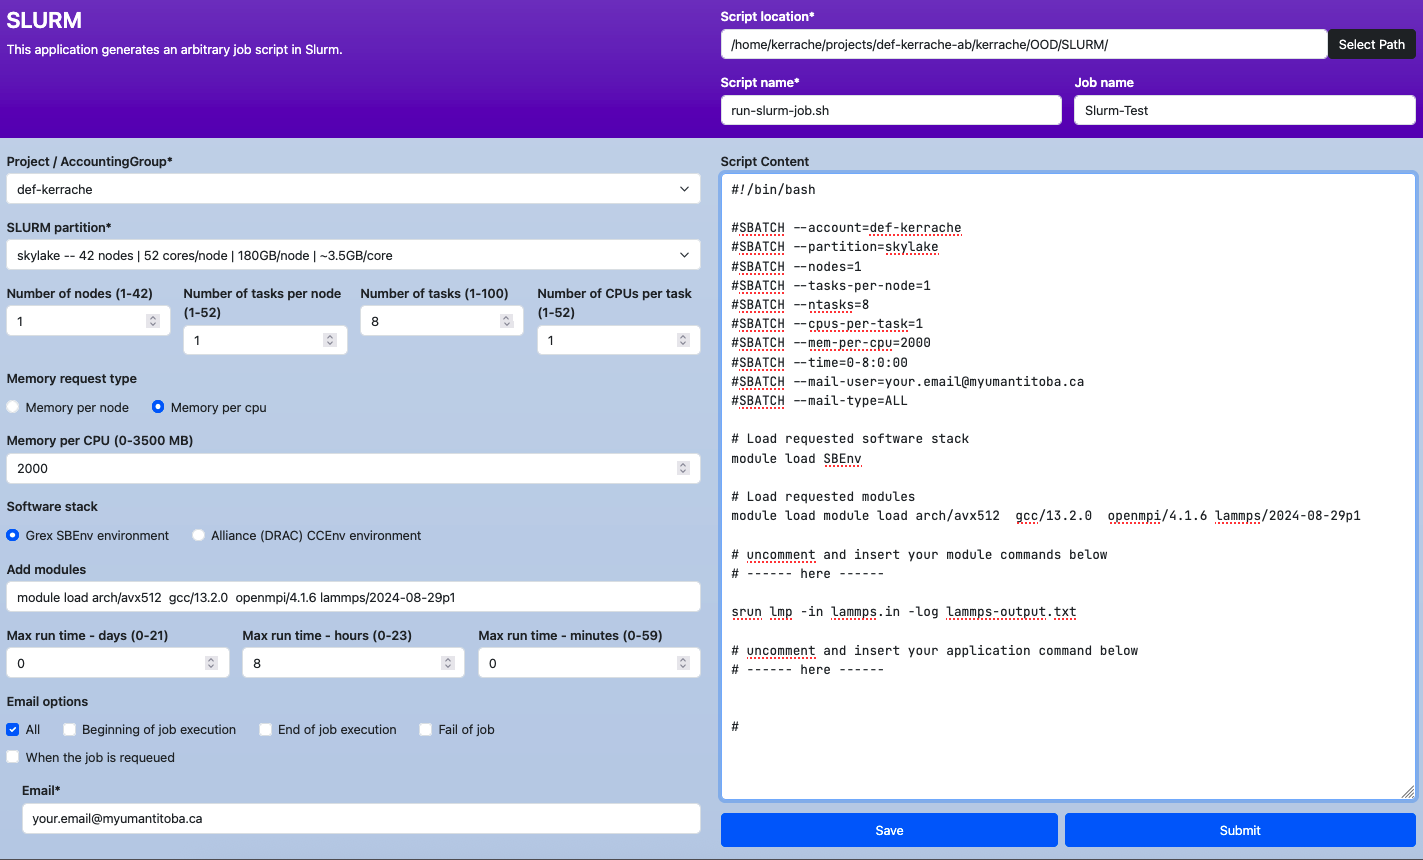Click the max run time days stepper
The height and width of the screenshot is (860, 1423).
click(x=211, y=663)
